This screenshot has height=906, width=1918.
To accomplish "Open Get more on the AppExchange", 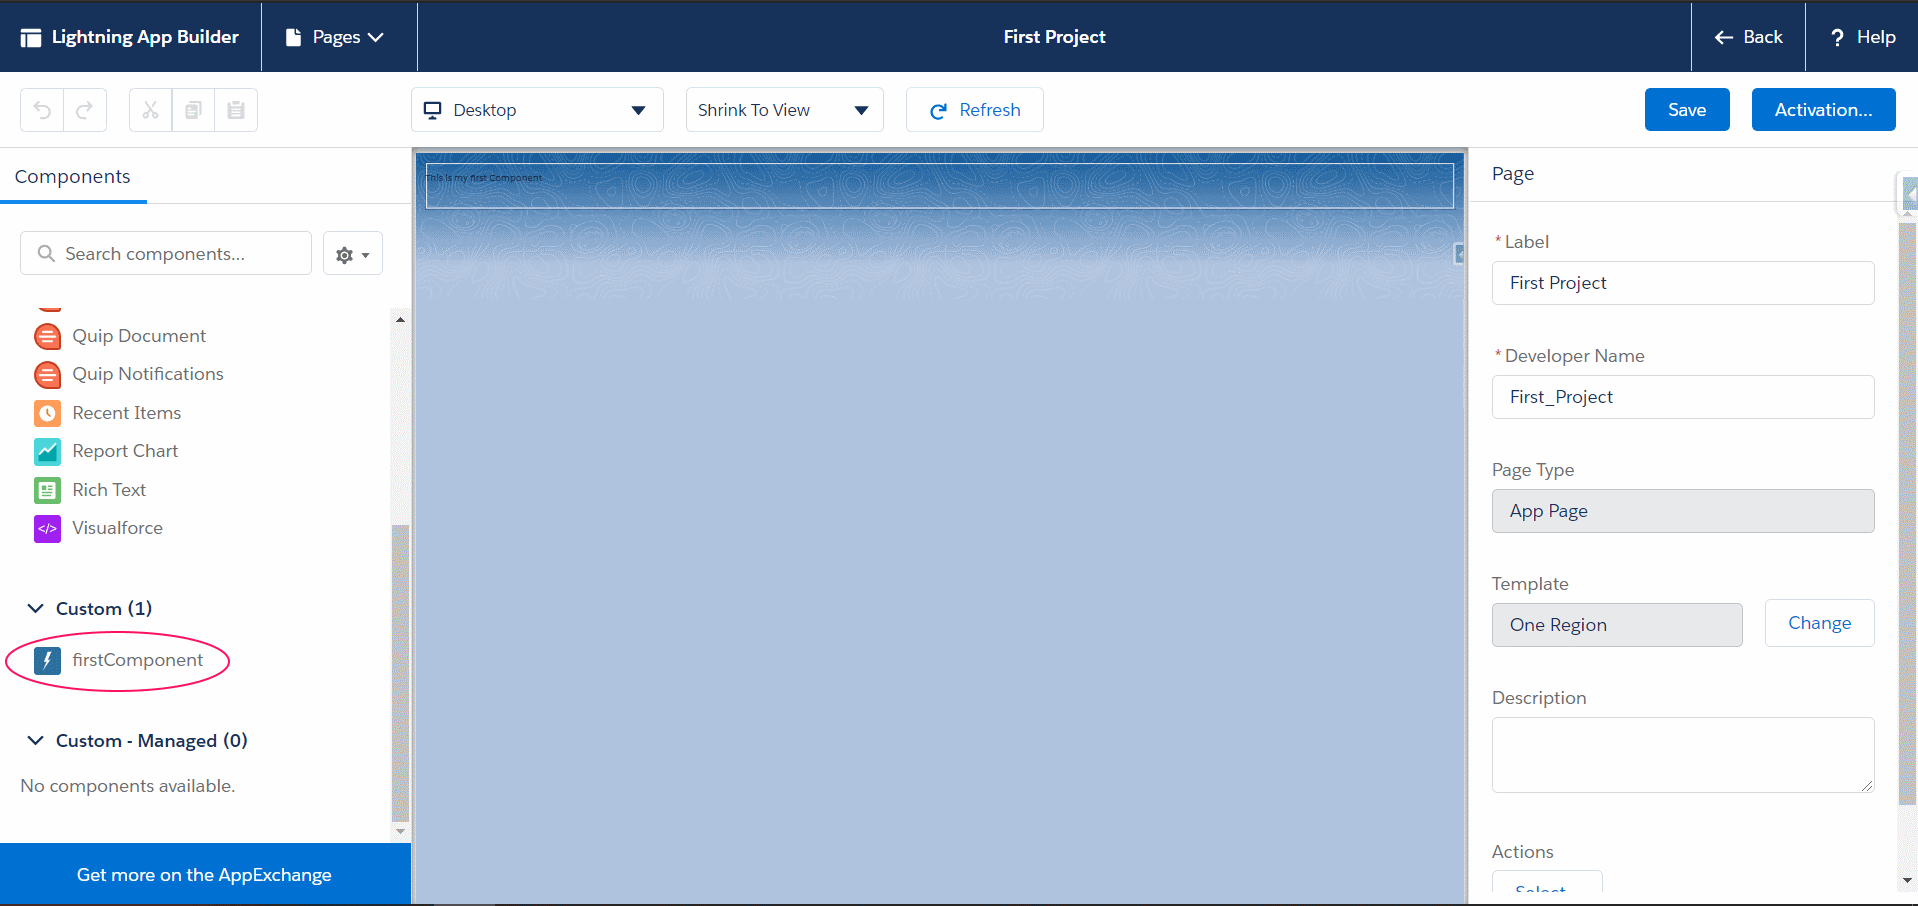I will tap(205, 875).
